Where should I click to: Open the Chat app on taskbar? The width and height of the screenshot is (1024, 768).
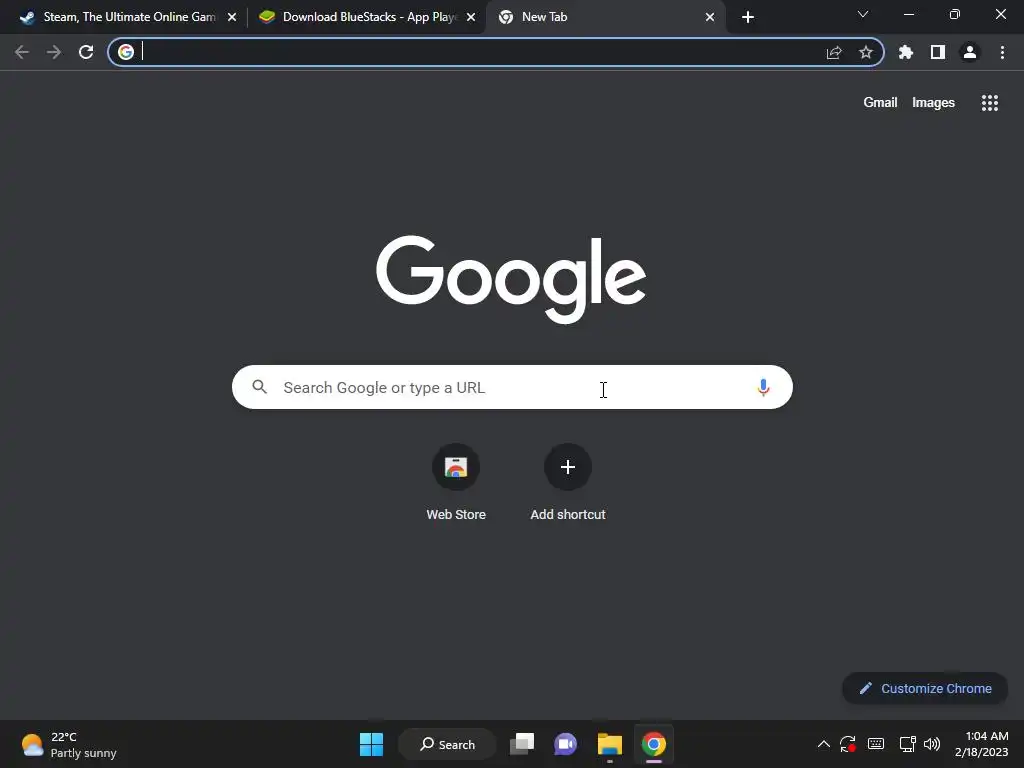[x=566, y=744]
